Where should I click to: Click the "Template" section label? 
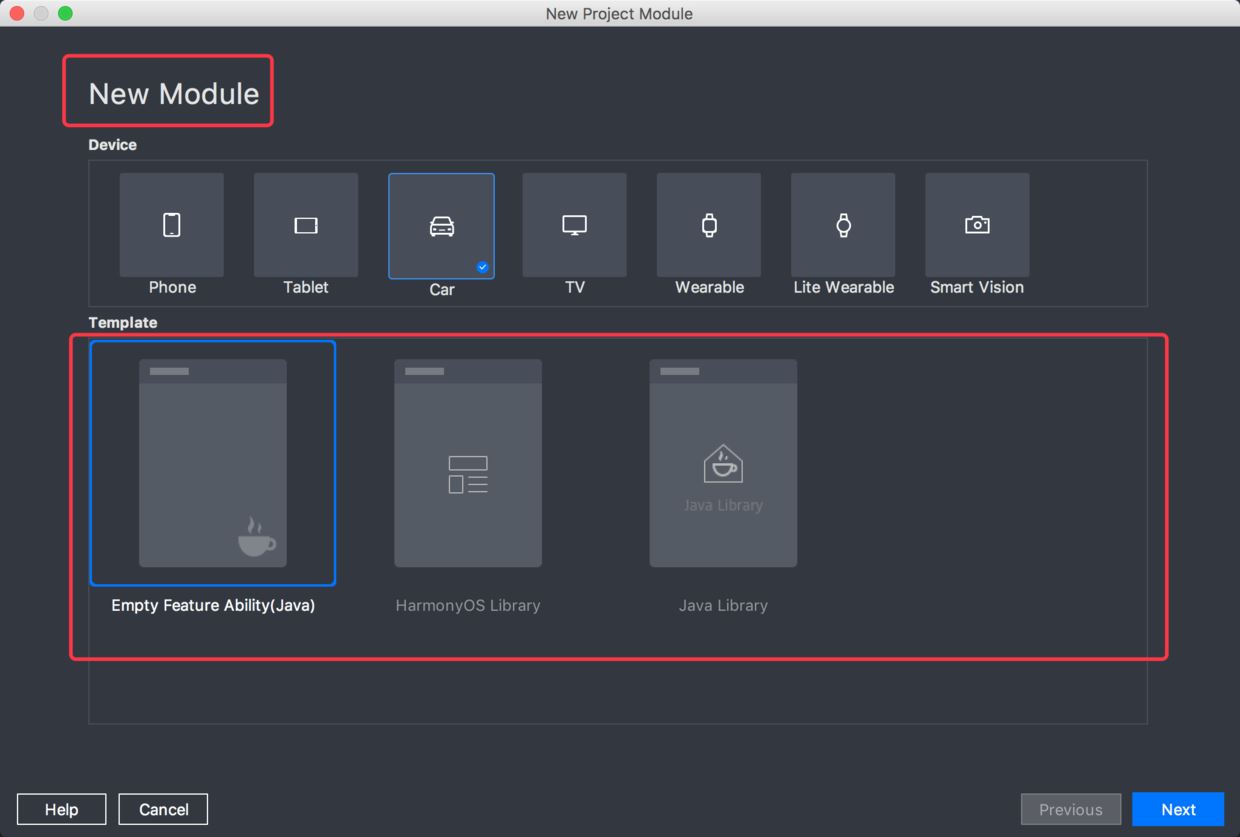coord(123,323)
